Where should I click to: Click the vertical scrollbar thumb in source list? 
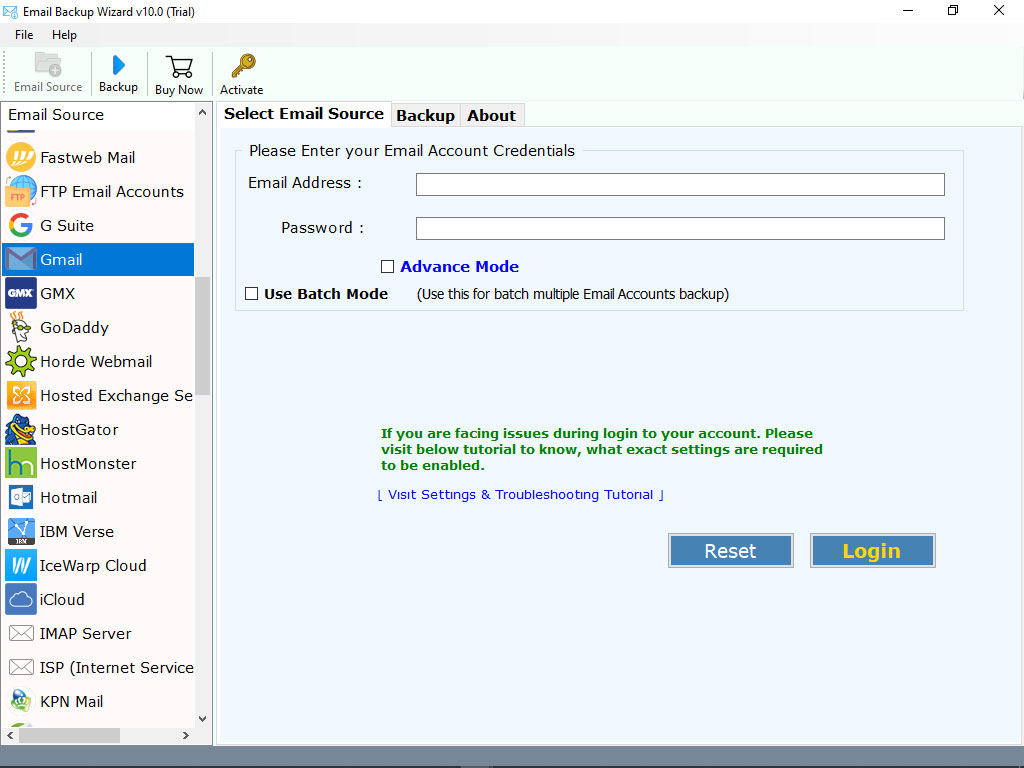click(202, 336)
